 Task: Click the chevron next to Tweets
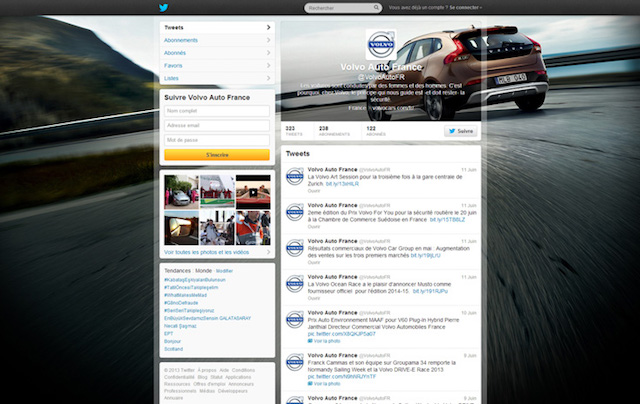pyautogui.click(x=269, y=27)
